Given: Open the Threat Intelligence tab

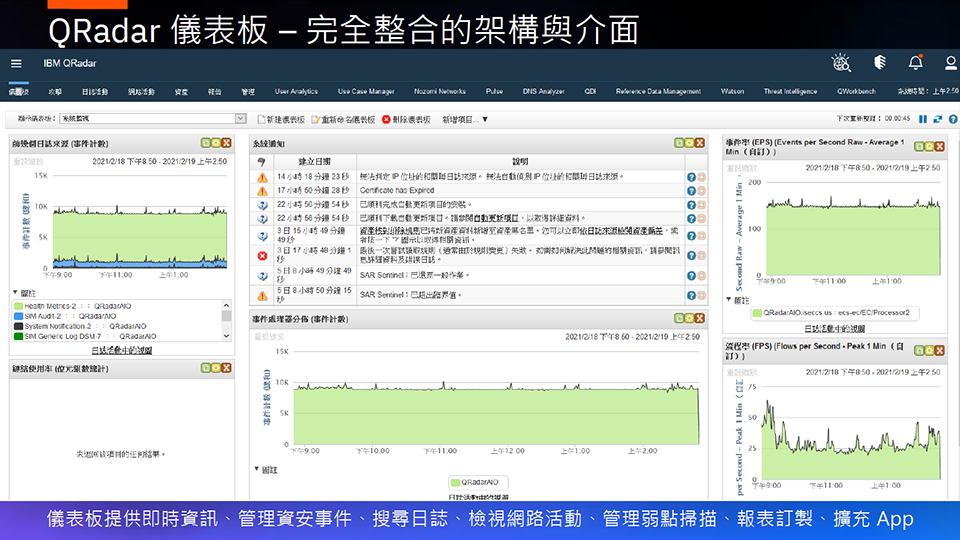Looking at the screenshot, I should pyautogui.click(x=790, y=91).
